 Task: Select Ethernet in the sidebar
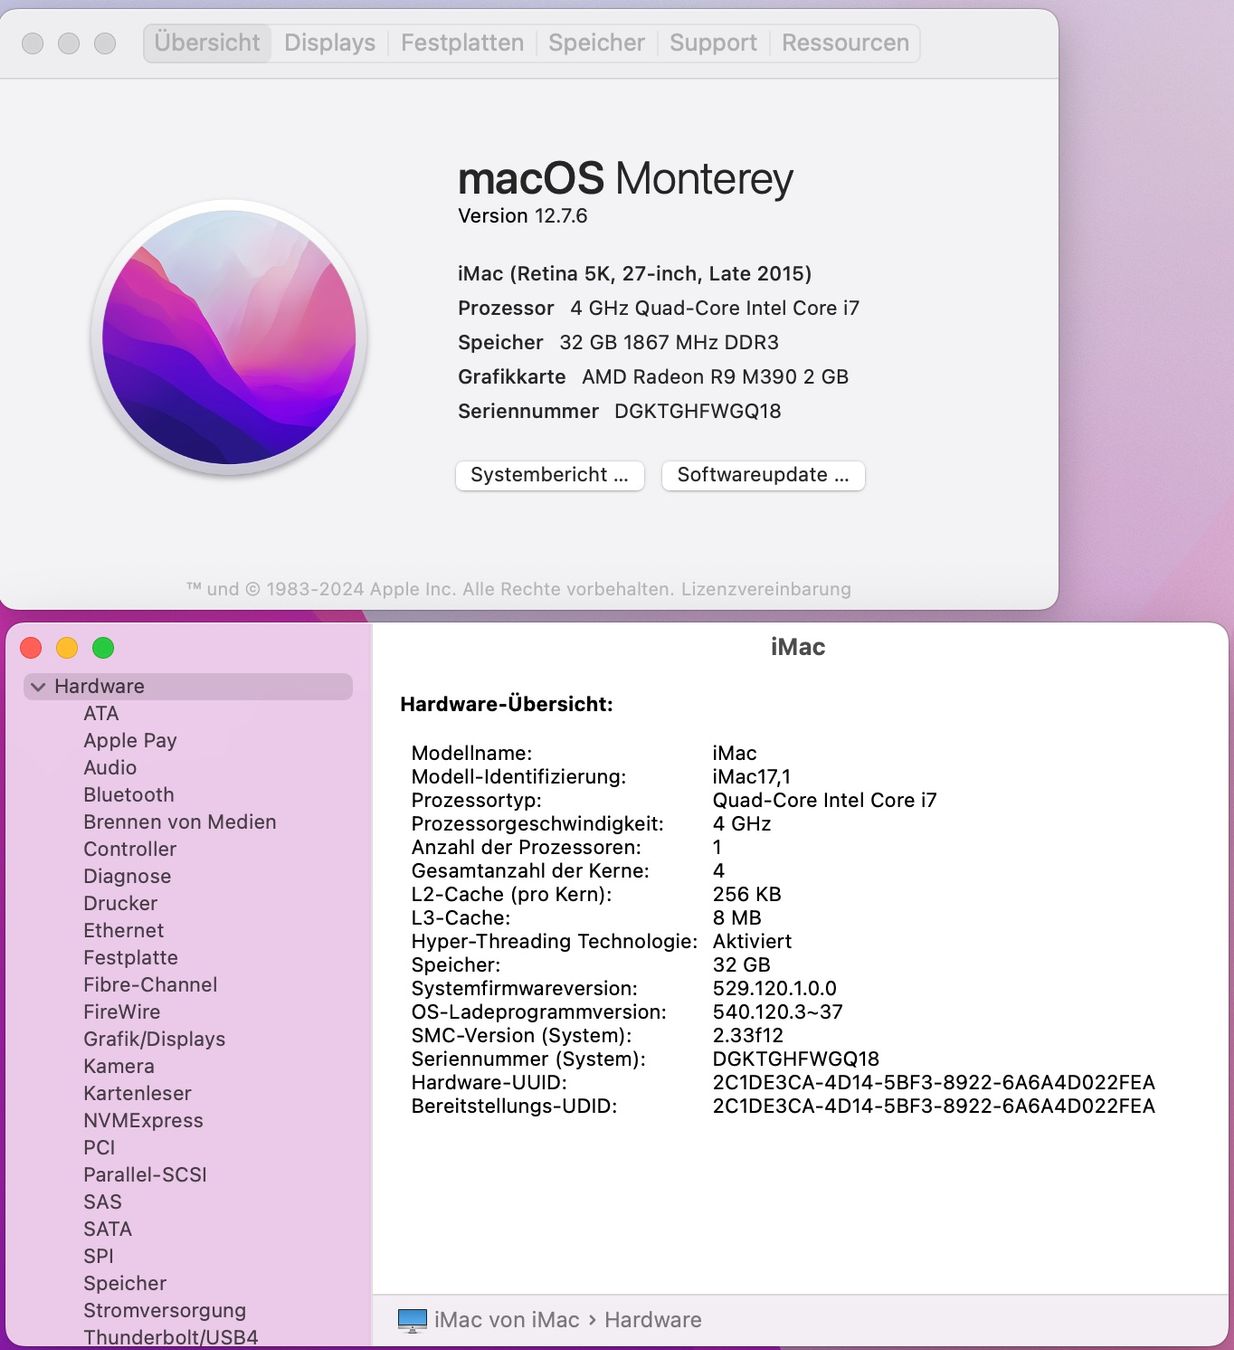pyautogui.click(x=123, y=930)
